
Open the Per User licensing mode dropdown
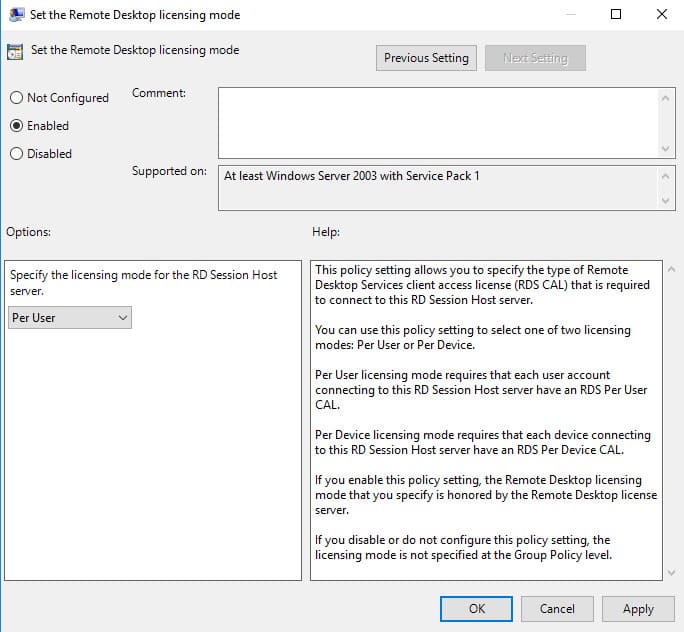(x=70, y=318)
